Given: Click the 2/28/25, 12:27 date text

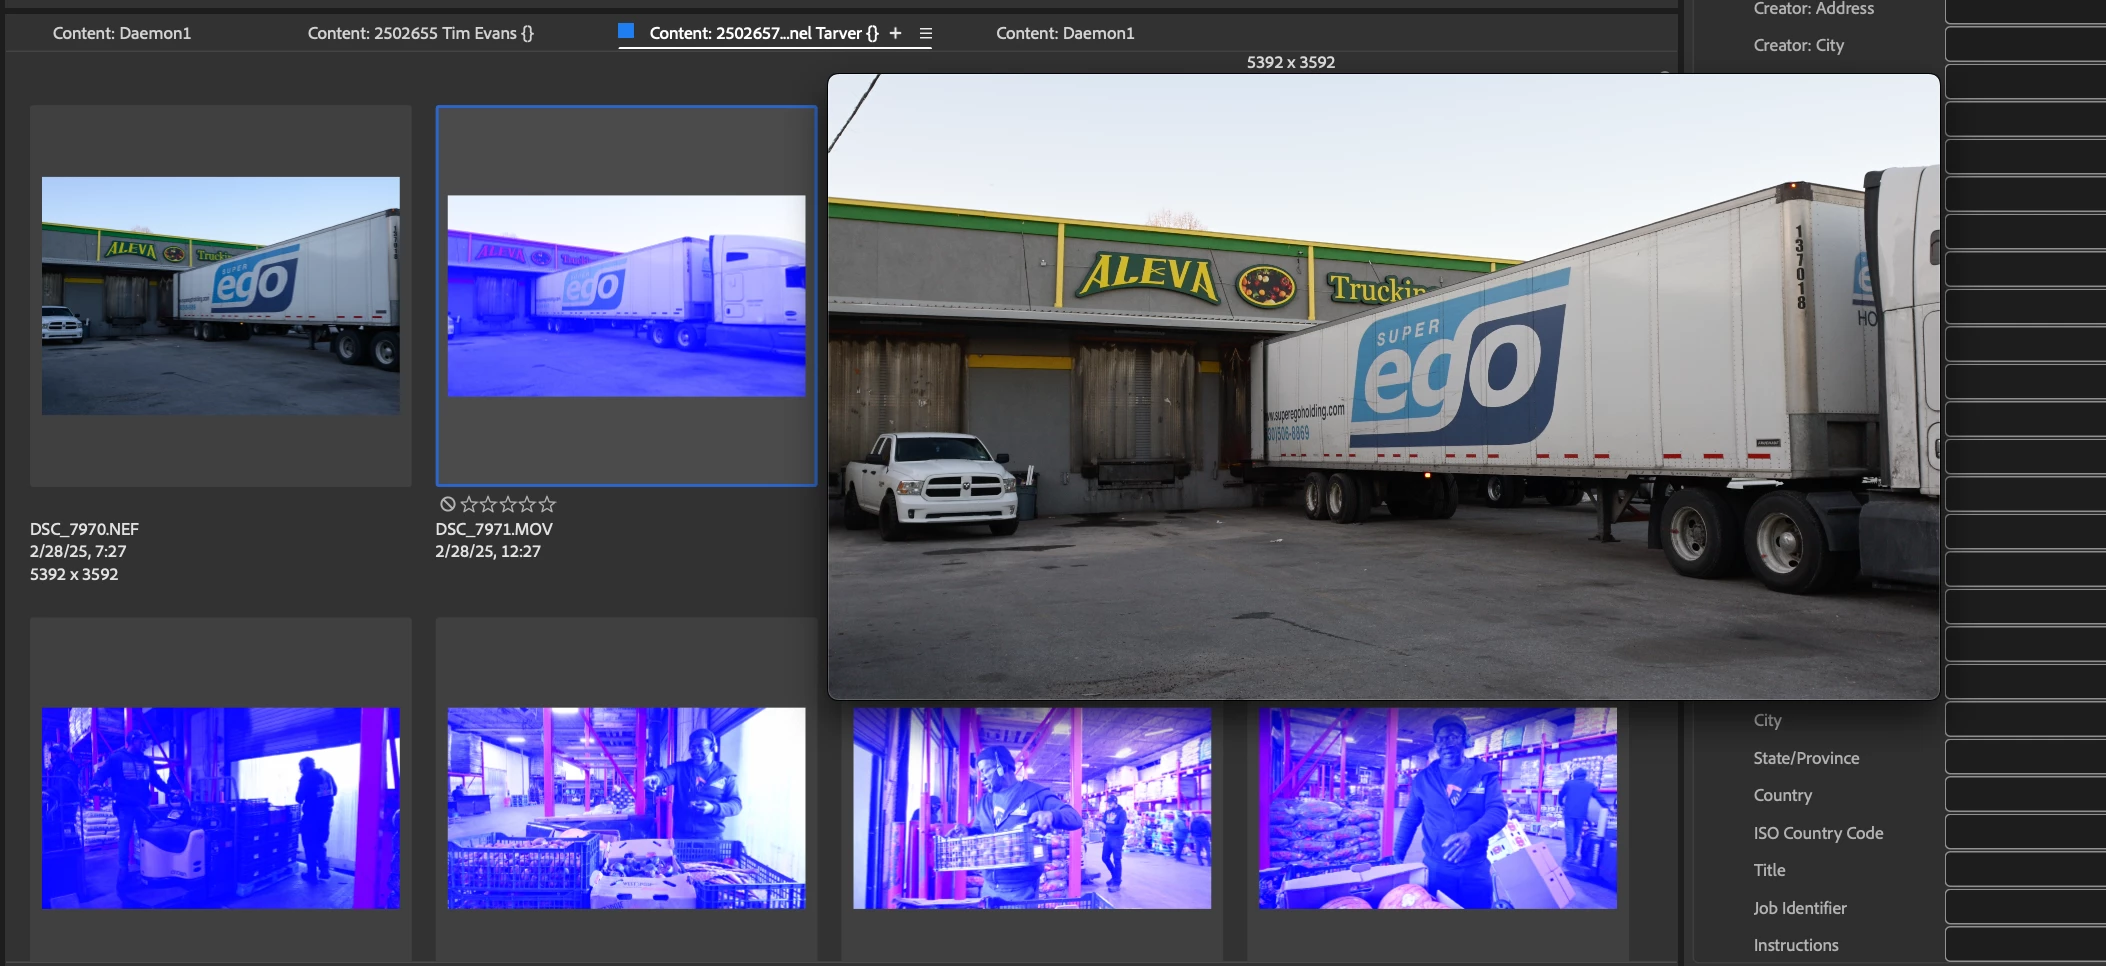Looking at the screenshot, I should tap(488, 551).
